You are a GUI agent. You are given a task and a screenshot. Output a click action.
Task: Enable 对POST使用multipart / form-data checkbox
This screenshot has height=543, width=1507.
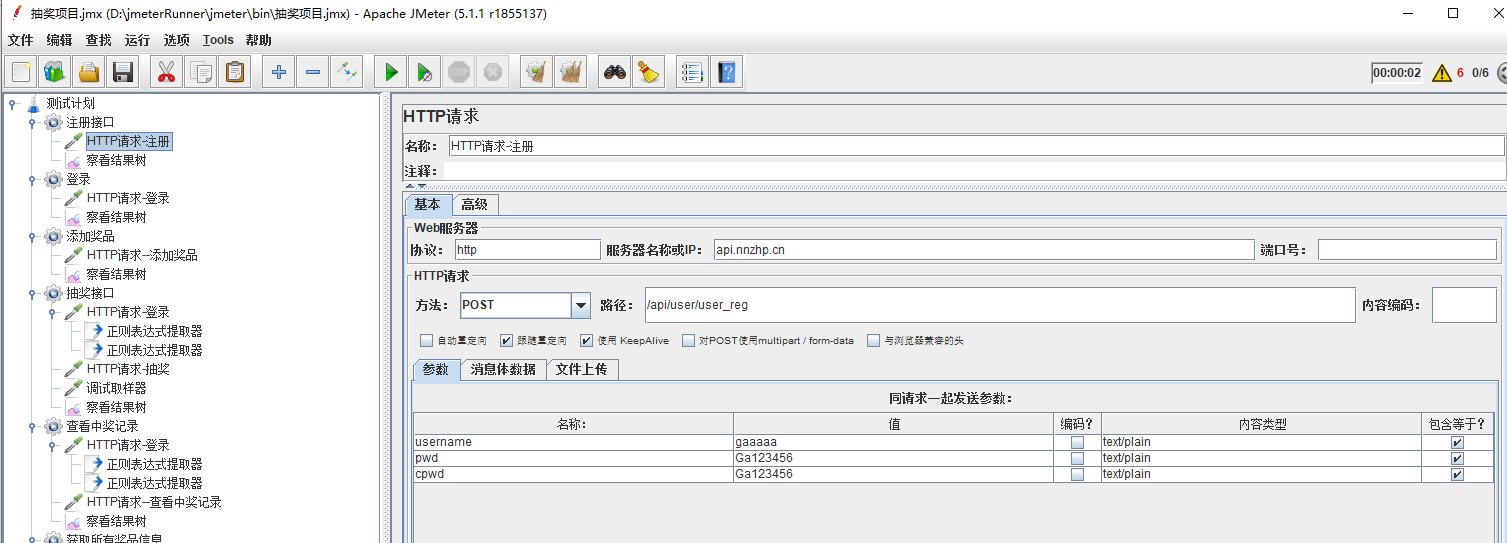pyautogui.click(x=688, y=340)
